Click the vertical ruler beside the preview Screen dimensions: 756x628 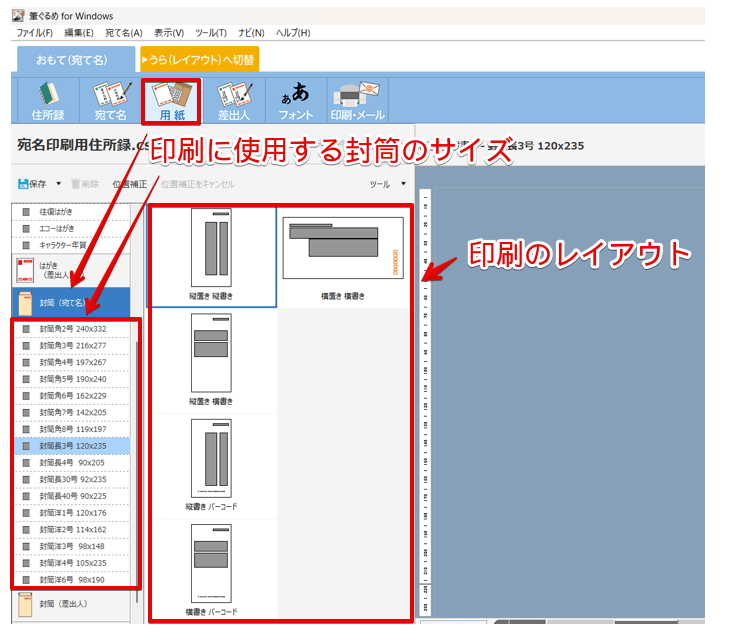coord(425,402)
